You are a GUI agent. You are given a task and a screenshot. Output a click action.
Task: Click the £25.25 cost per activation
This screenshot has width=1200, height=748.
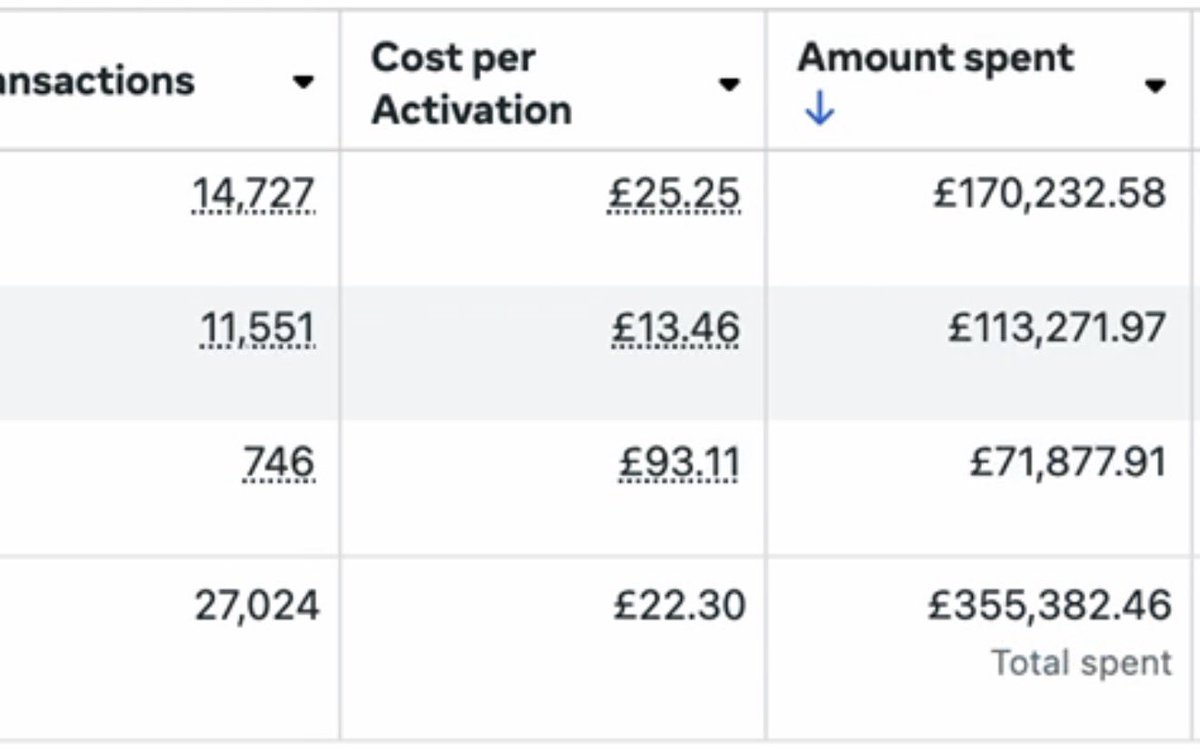click(x=674, y=193)
